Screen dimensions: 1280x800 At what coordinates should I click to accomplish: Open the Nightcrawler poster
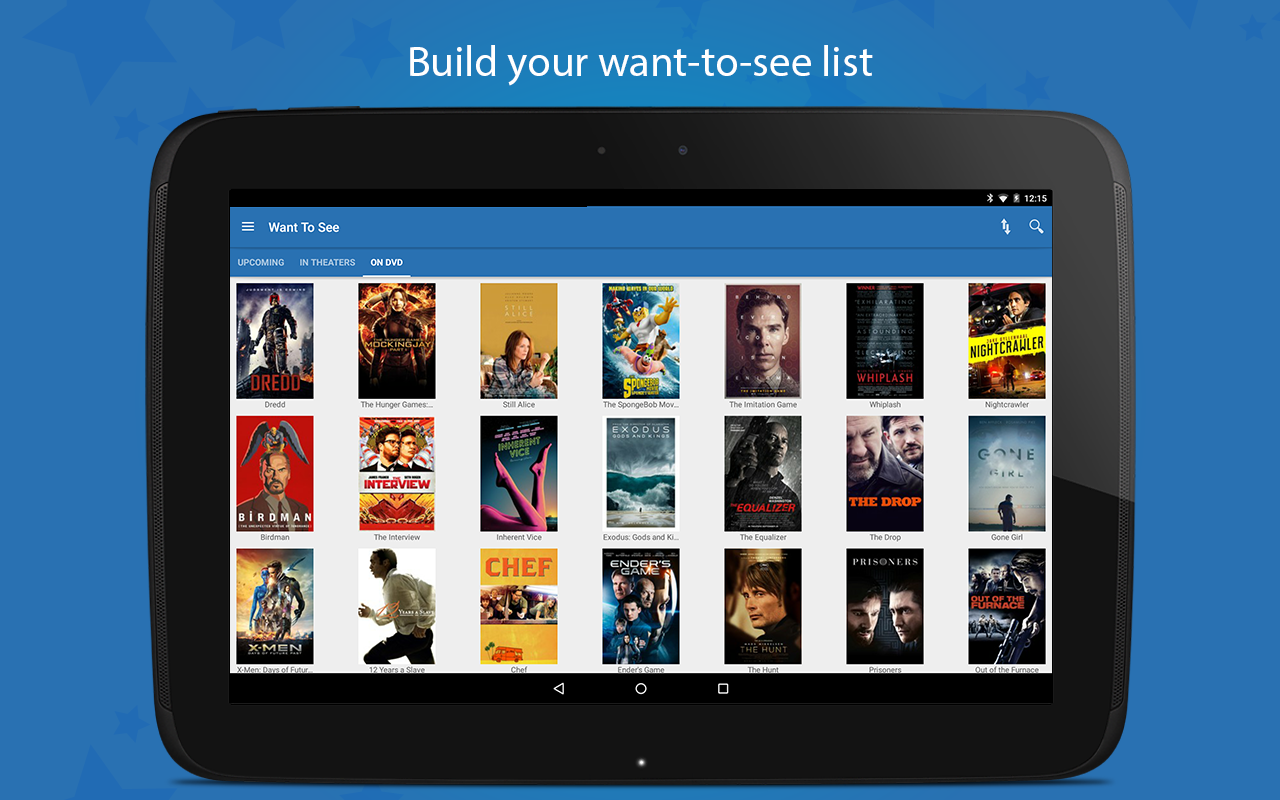(1007, 341)
